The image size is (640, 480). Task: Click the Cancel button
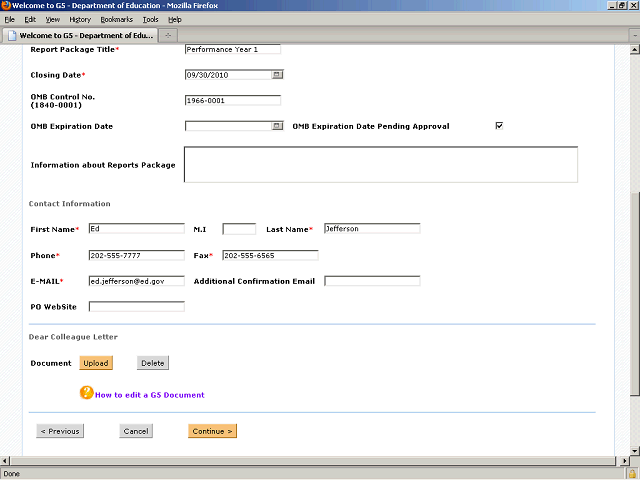click(x=136, y=431)
